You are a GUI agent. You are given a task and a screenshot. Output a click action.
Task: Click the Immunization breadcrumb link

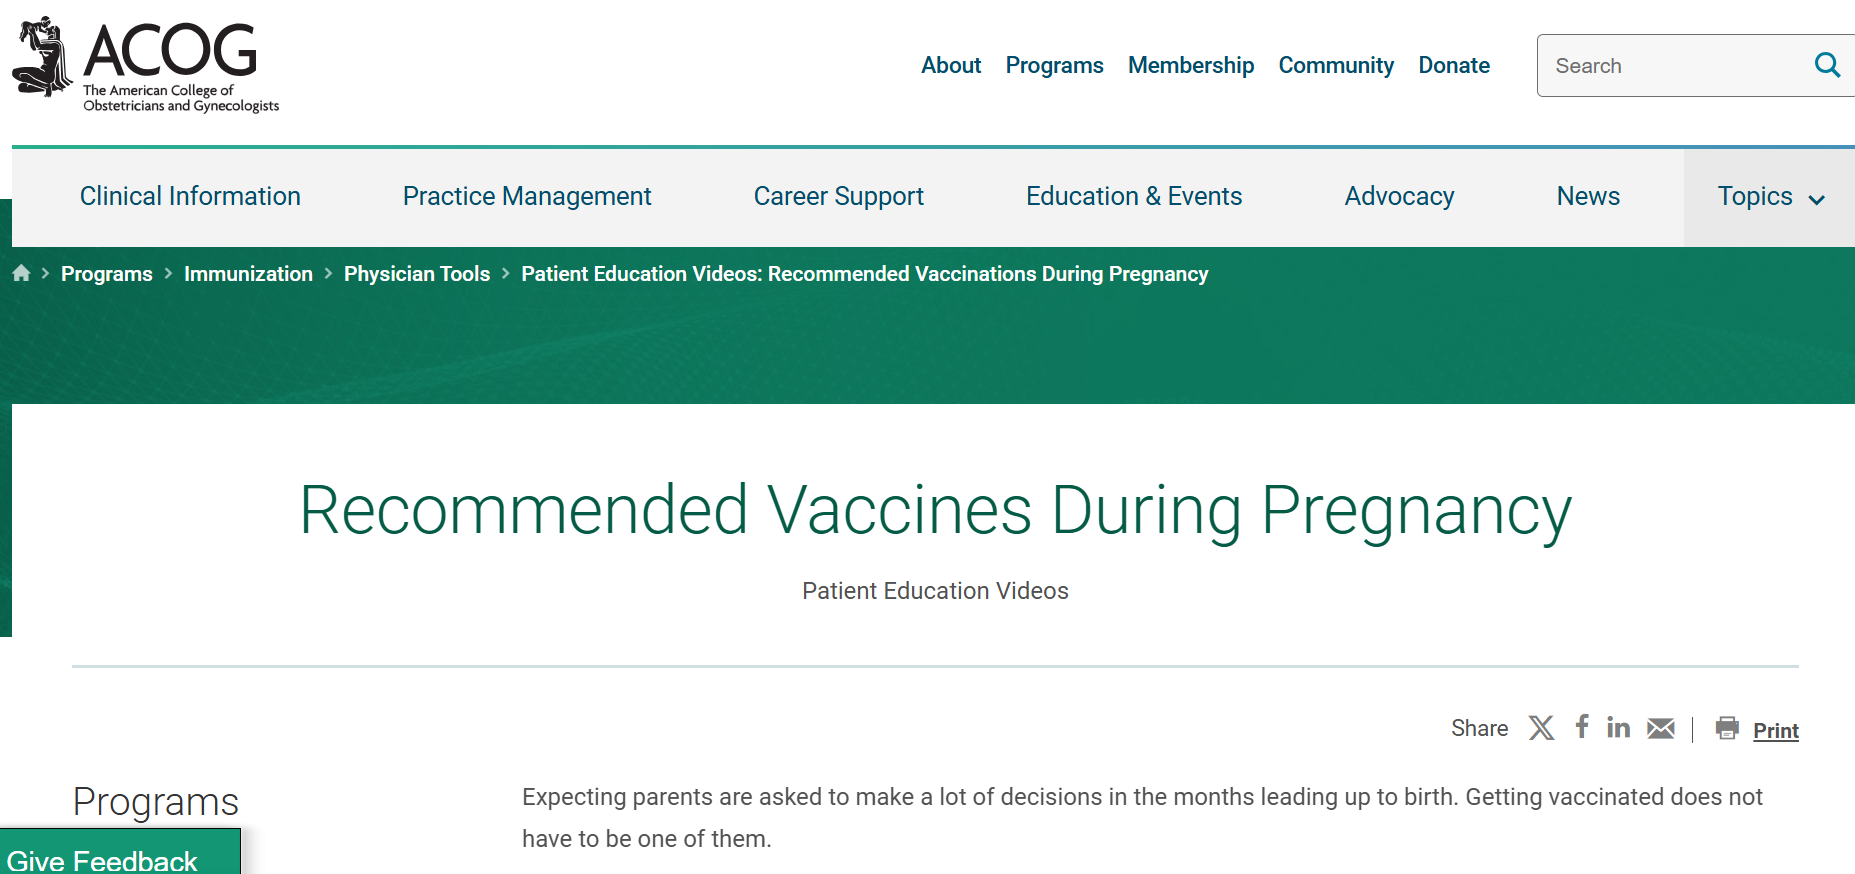coord(248,274)
